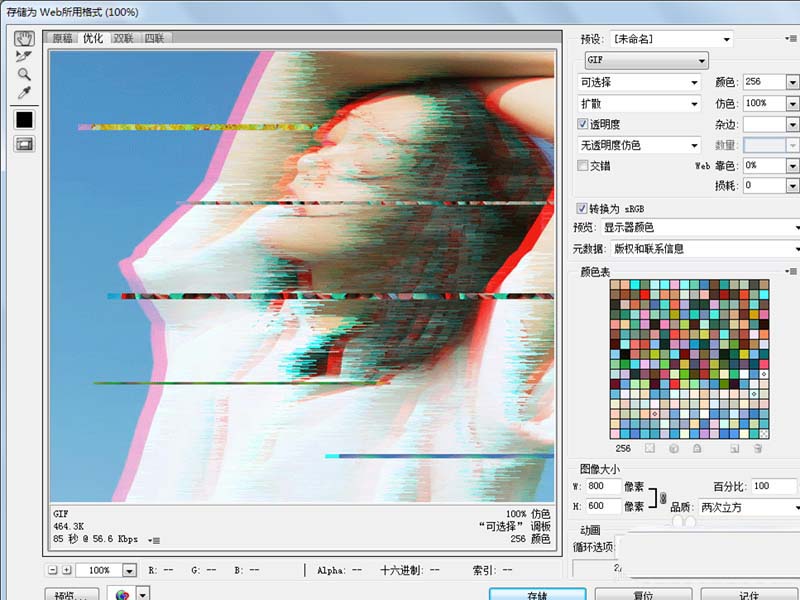Click the constrain proportions link icon
The image size is (800, 600).
click(x=662, y=496)
